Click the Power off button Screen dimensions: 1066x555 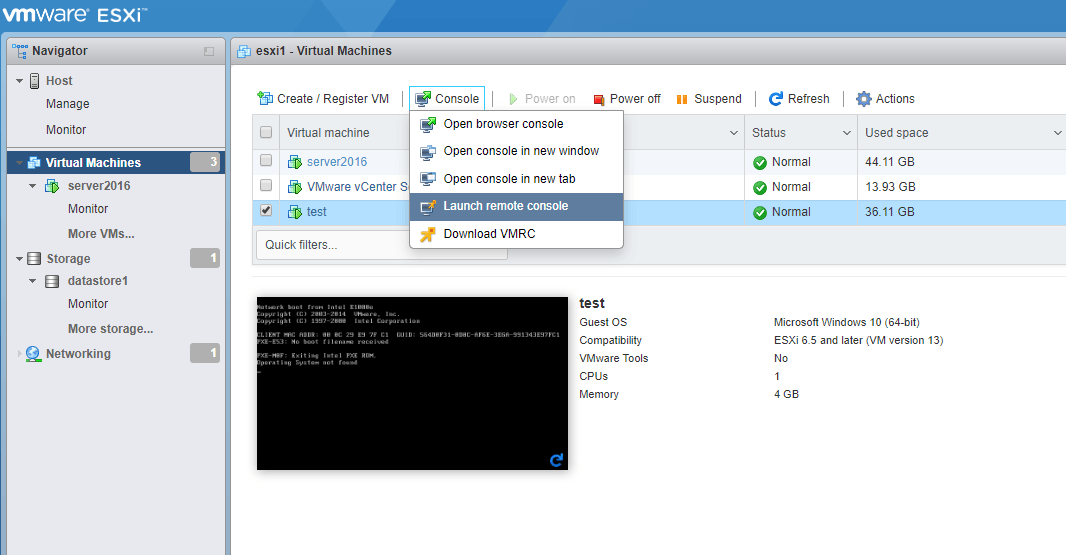(627, 99)
